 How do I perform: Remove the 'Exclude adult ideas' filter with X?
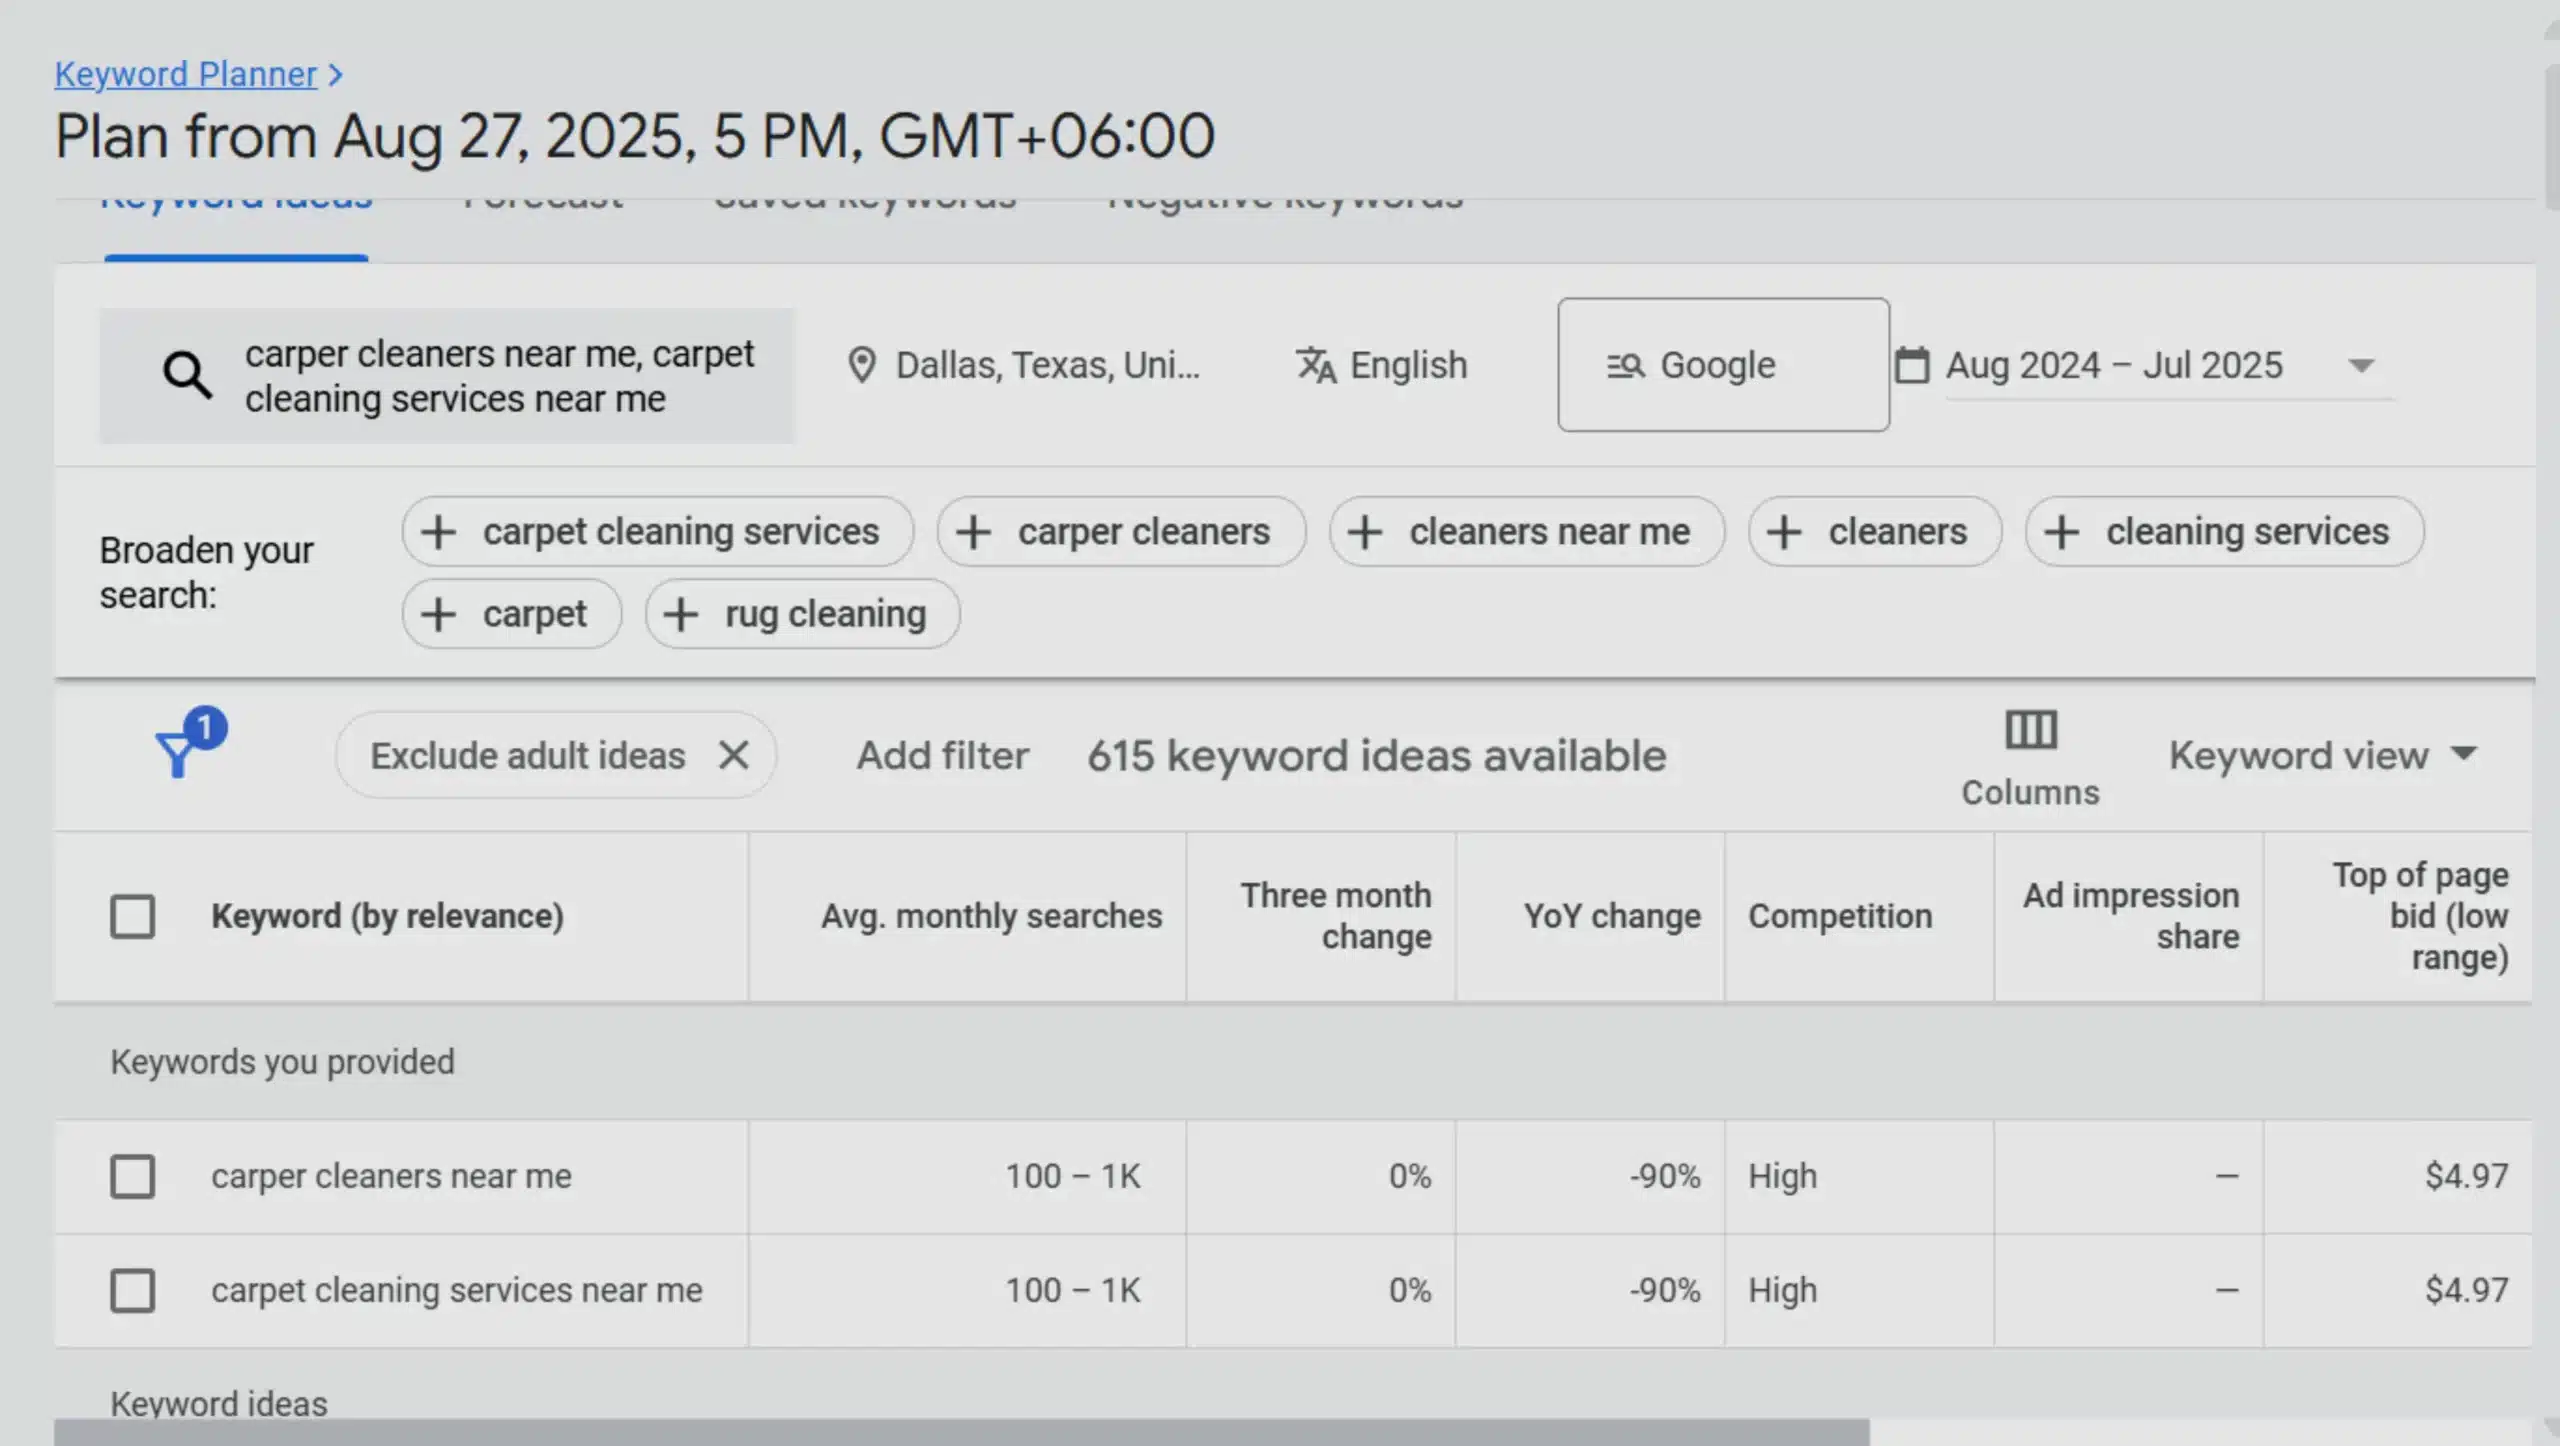734,755
